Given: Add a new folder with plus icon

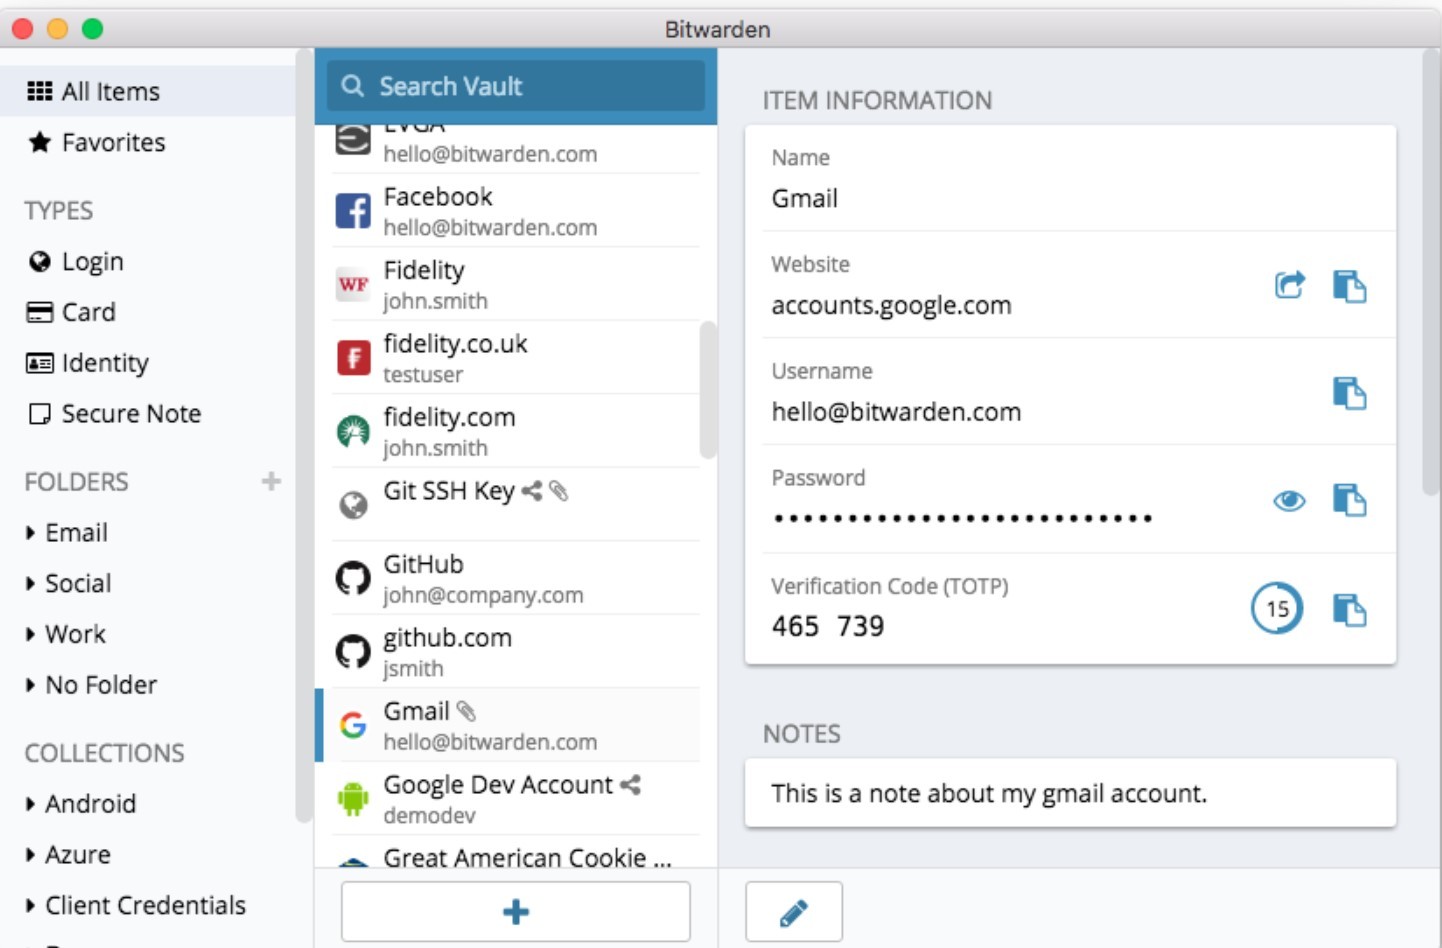Looking at the screenshot, I should [x=271, y=481].
